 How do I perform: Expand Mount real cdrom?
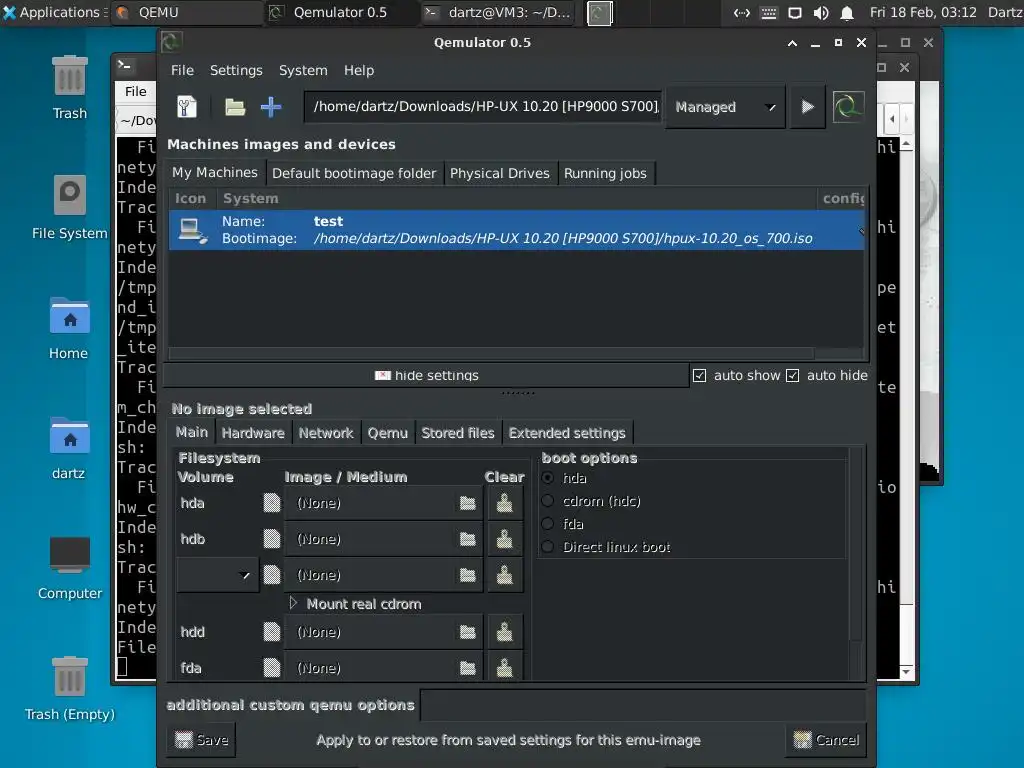click(293, 603)
